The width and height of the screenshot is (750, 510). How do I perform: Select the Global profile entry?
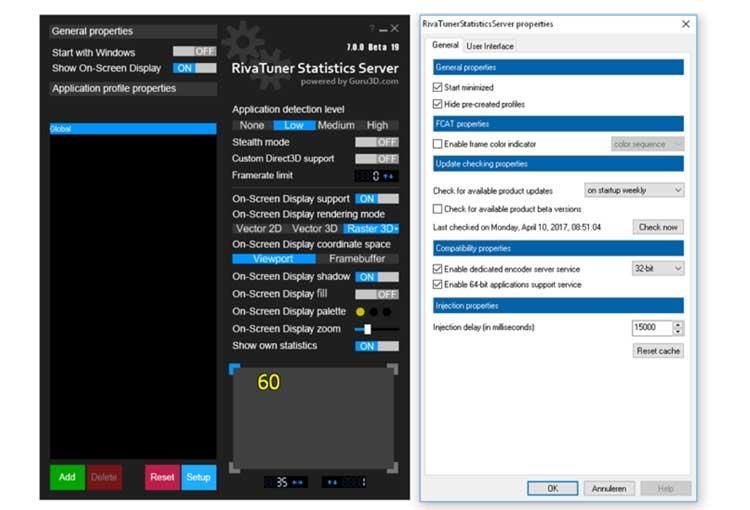click(x=133, y=129)
